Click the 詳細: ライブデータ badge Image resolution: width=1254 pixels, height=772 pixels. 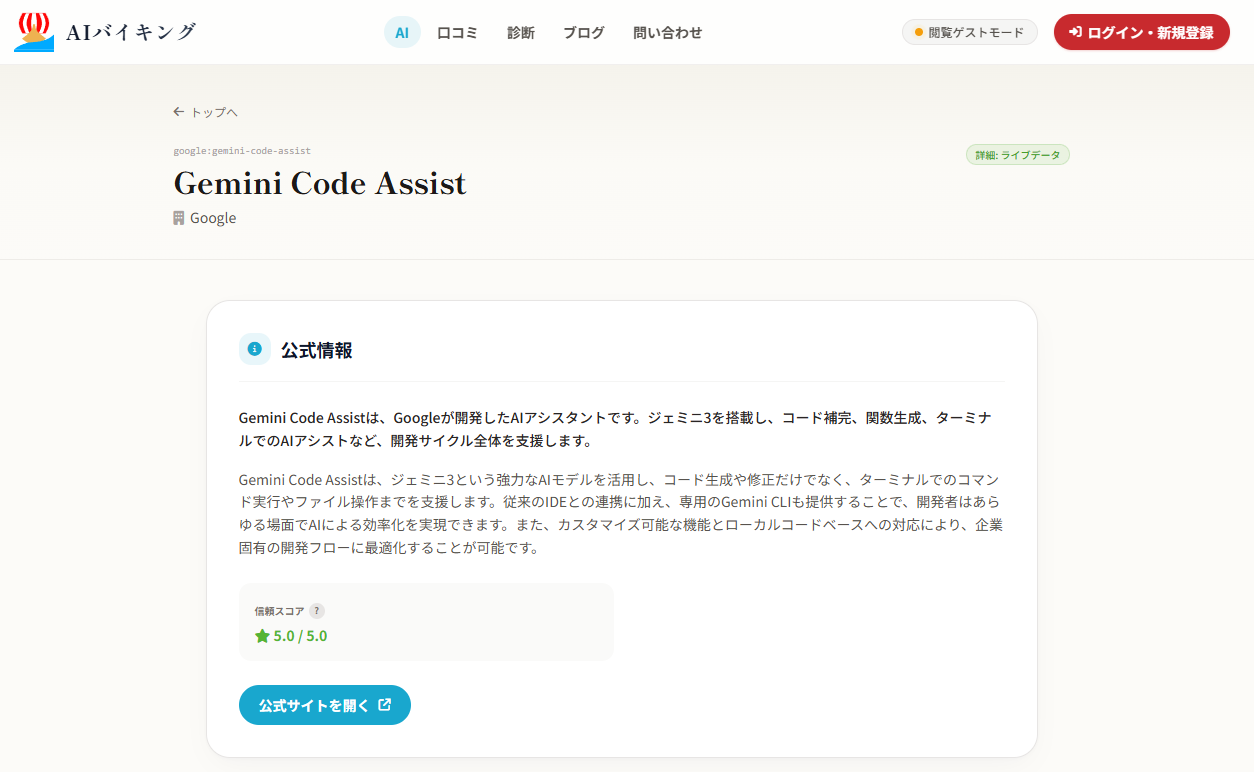(x=1018, y=155)
